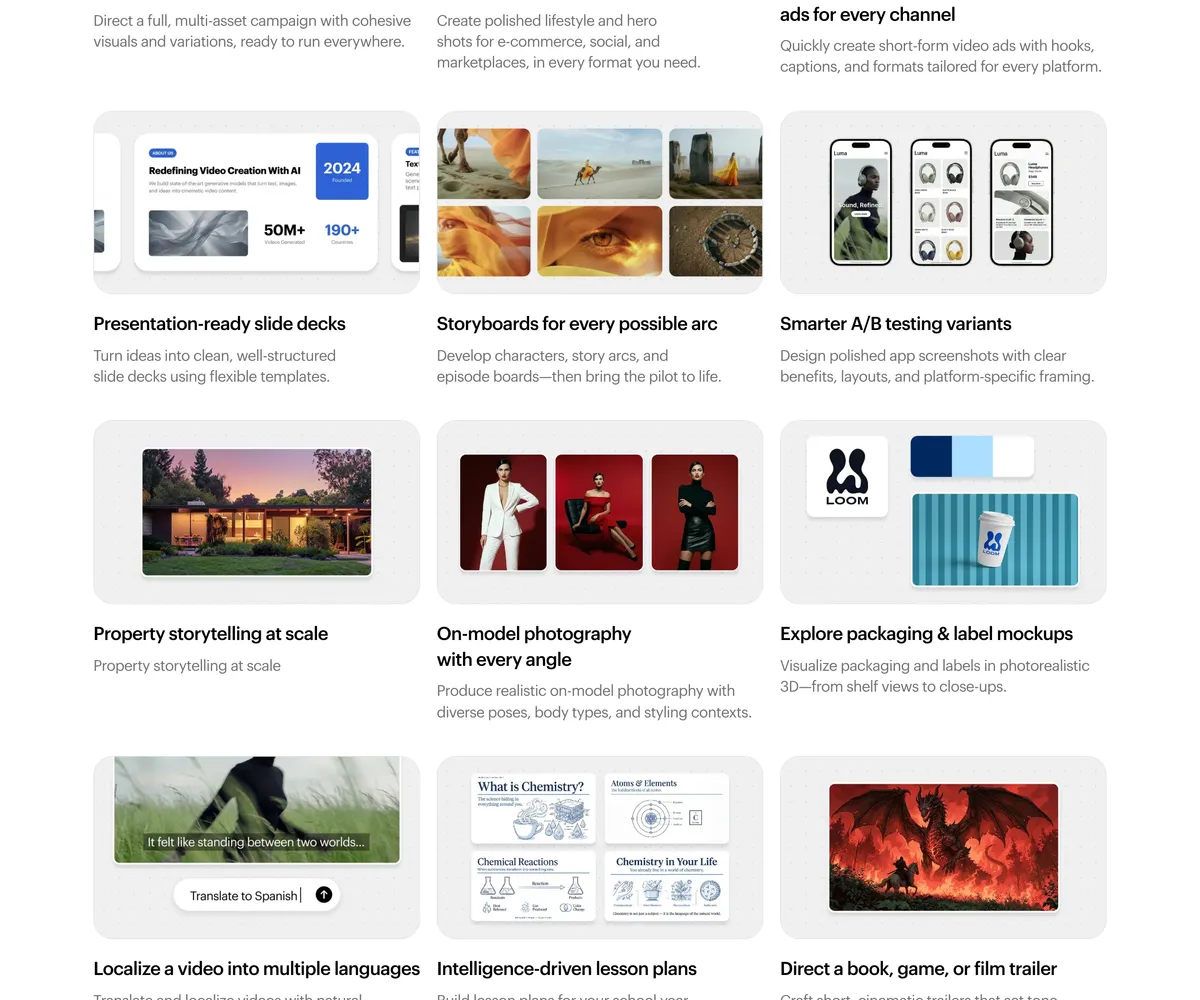Click the 2024 Founded blue tile
Screen dimensions: 1200x1000
coord(342,171)
